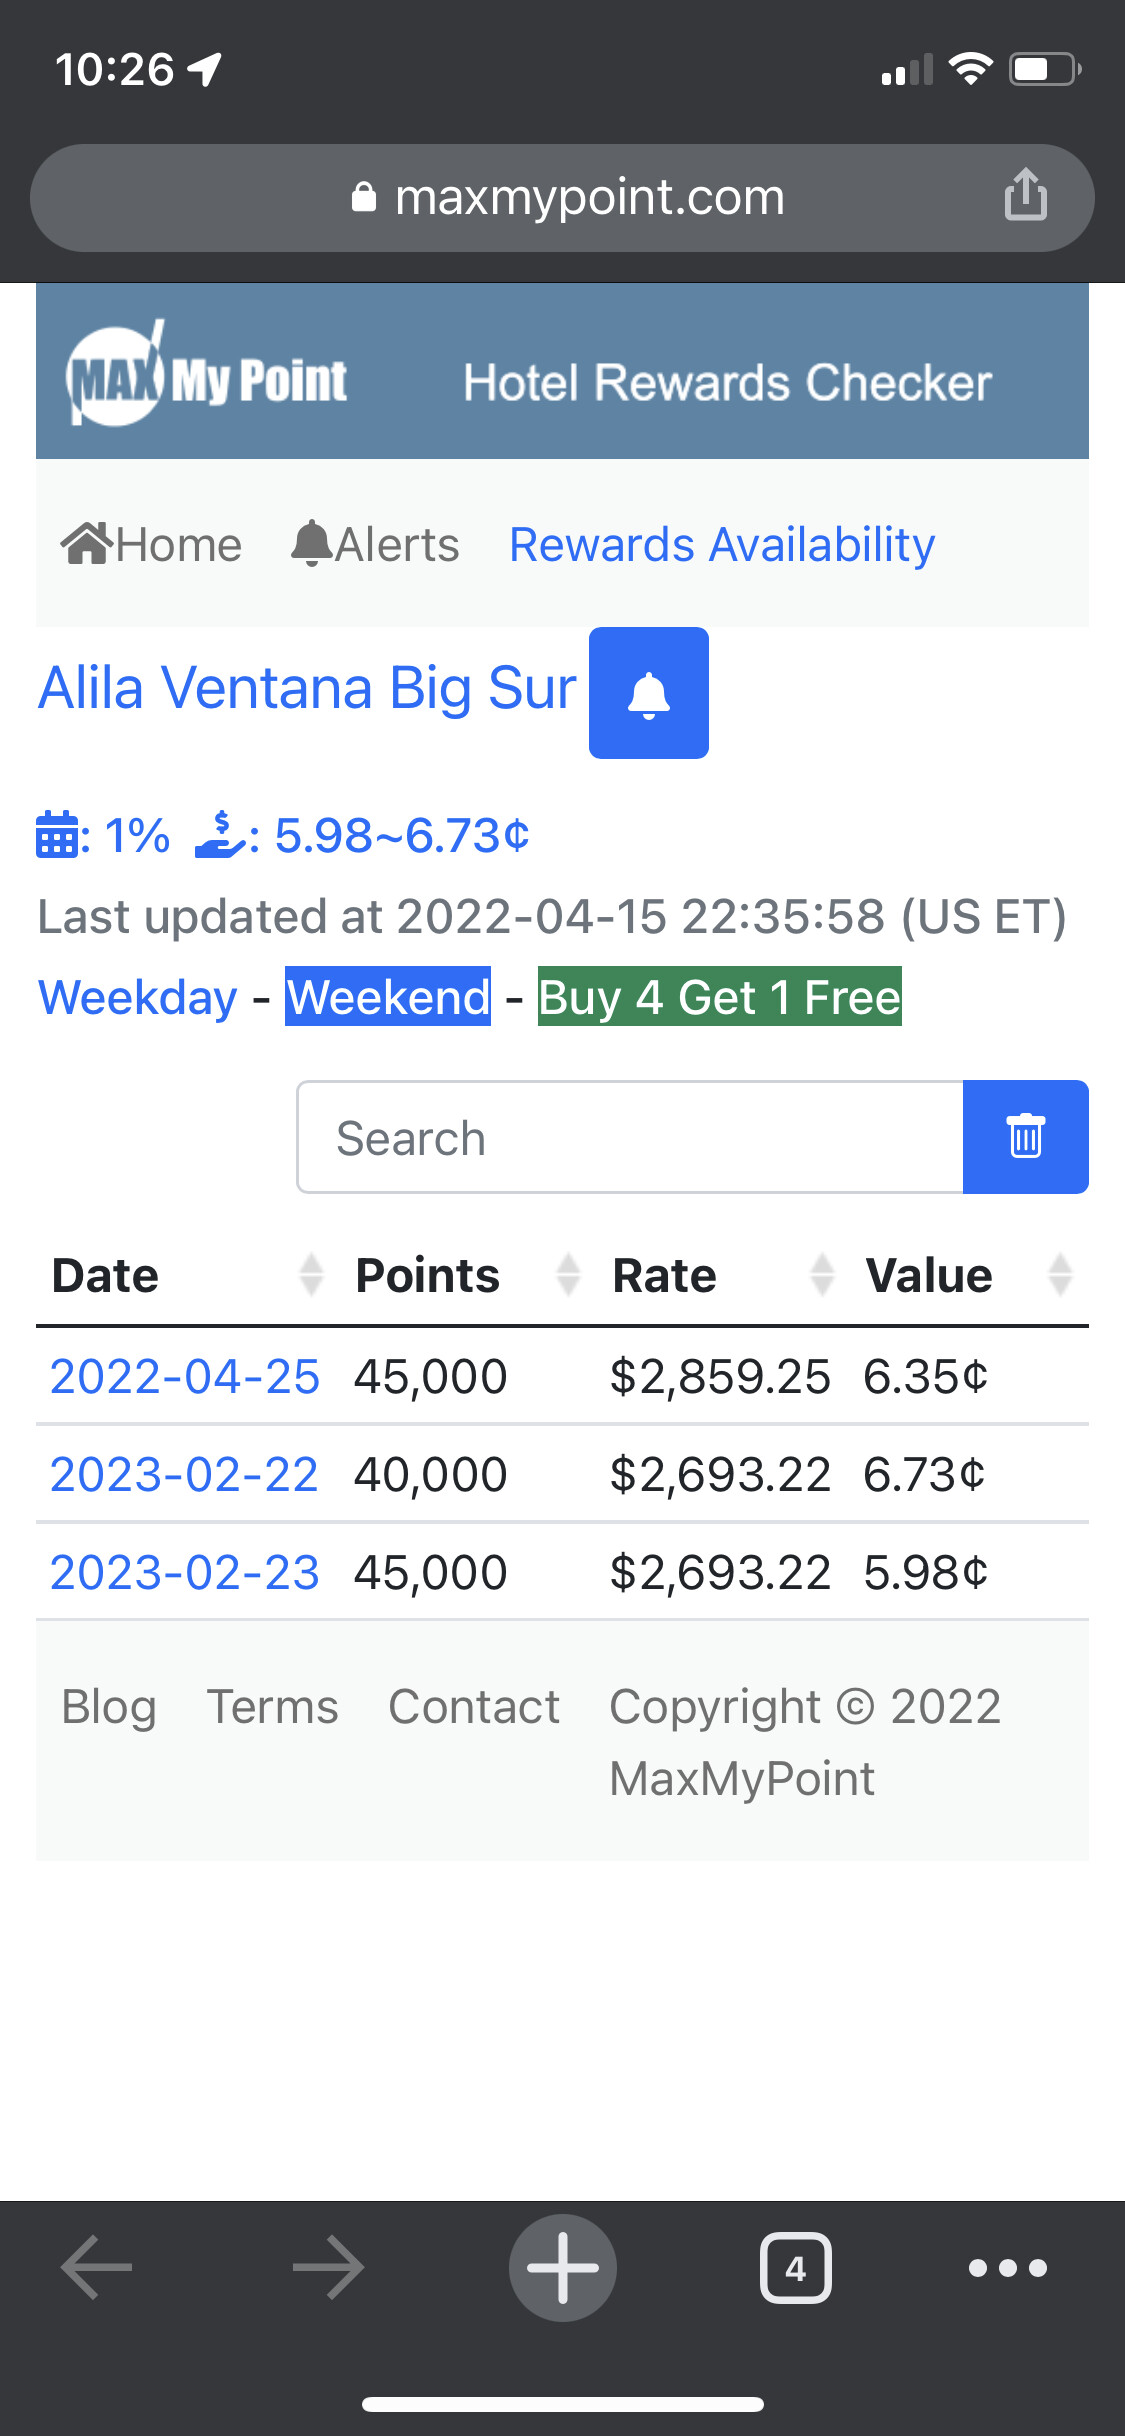1125x2436 pixels.
Task: Toggle the Buy 4 Get 1 Free filter
Action: point(719,997)
